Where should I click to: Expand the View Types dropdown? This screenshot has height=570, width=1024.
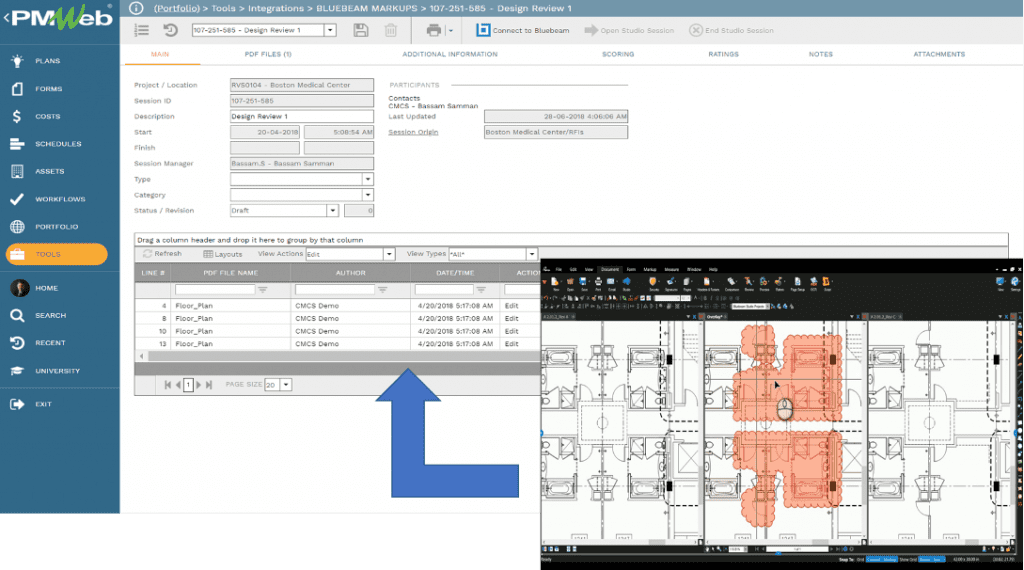point(532,254)
